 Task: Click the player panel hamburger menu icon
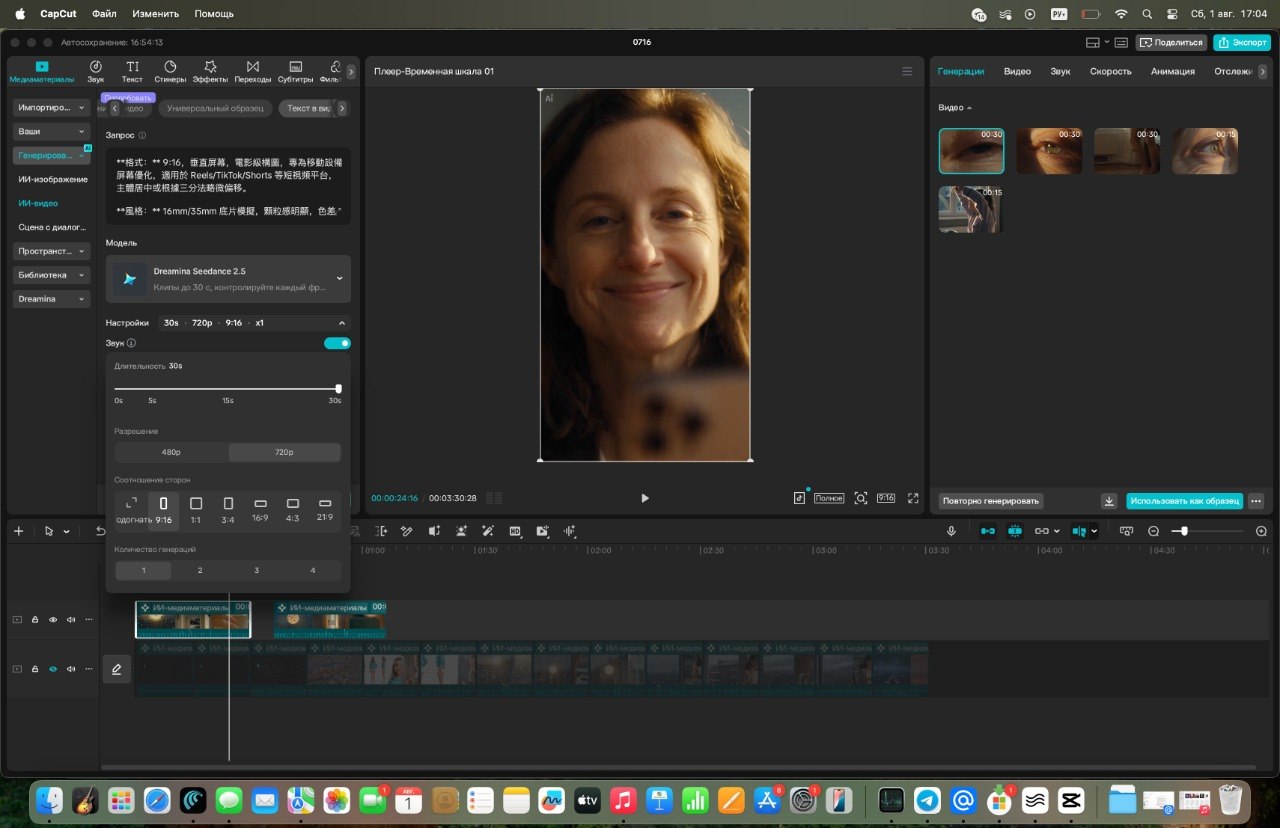click(x=907, y=71)
